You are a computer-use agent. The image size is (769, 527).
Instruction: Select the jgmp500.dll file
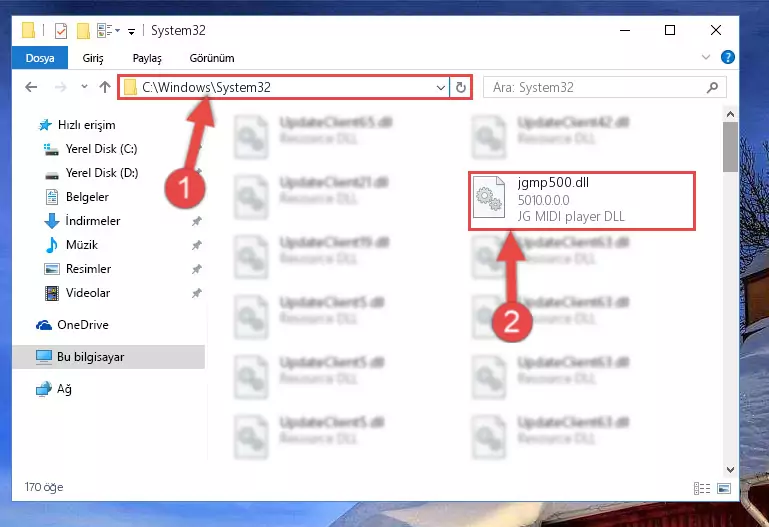click(x=582, y=200)
